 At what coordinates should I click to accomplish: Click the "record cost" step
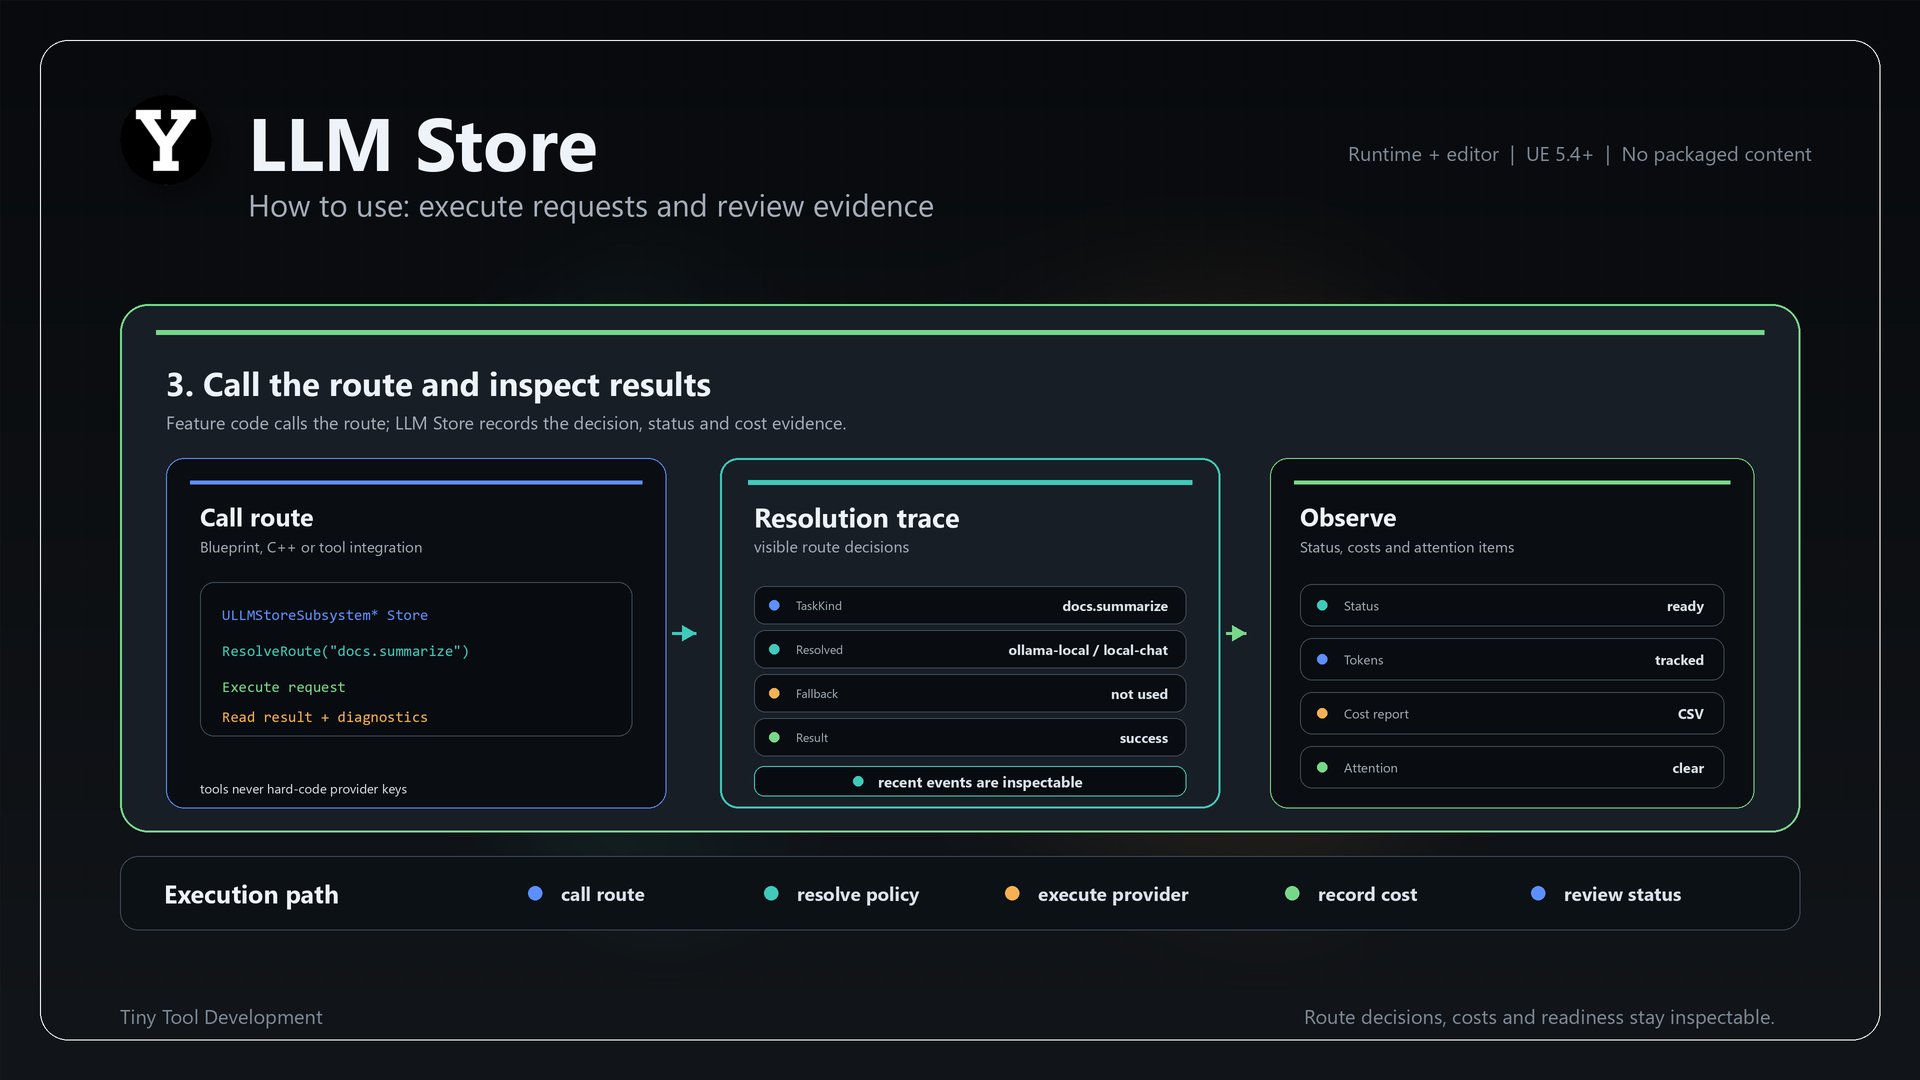1367,895
